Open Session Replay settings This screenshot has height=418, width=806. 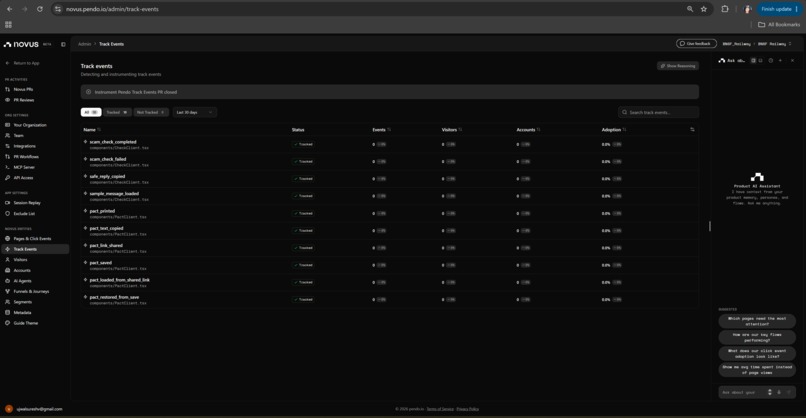coord(27,203)
